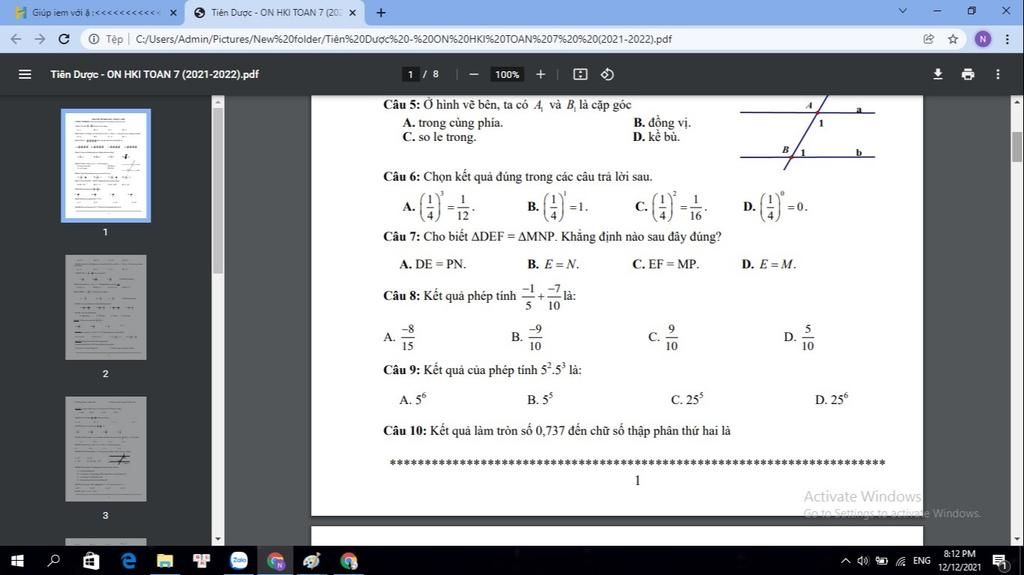This screenshot has width=1024, height=575.
Task: Open the volume icon in system tray
Action: tap(863, 561)
